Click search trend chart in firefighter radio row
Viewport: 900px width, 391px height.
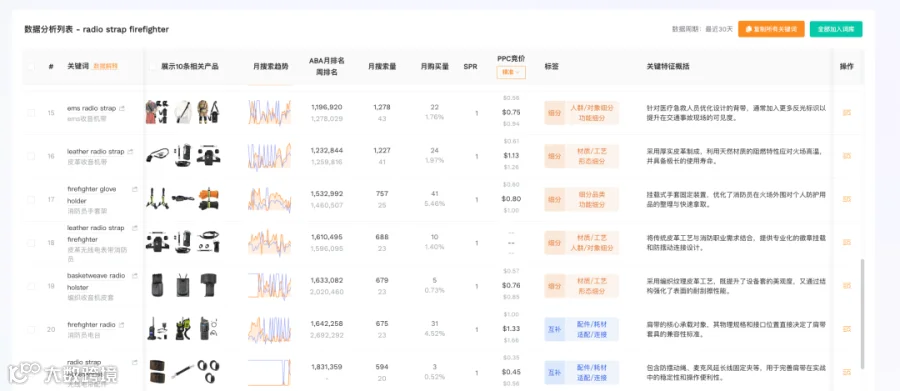(x=269, y=329)
